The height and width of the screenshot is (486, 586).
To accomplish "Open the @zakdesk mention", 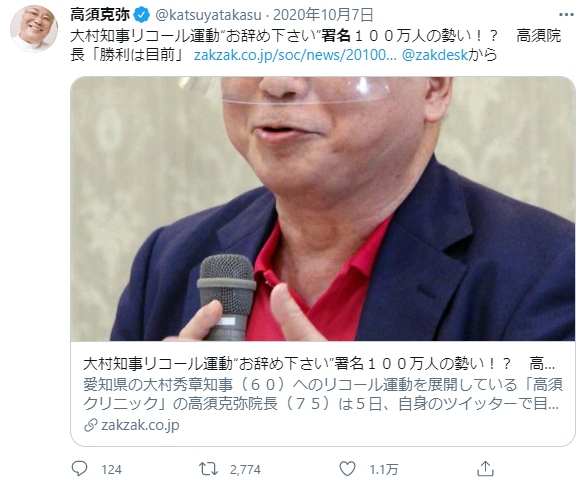I will (x=435, y=55).
